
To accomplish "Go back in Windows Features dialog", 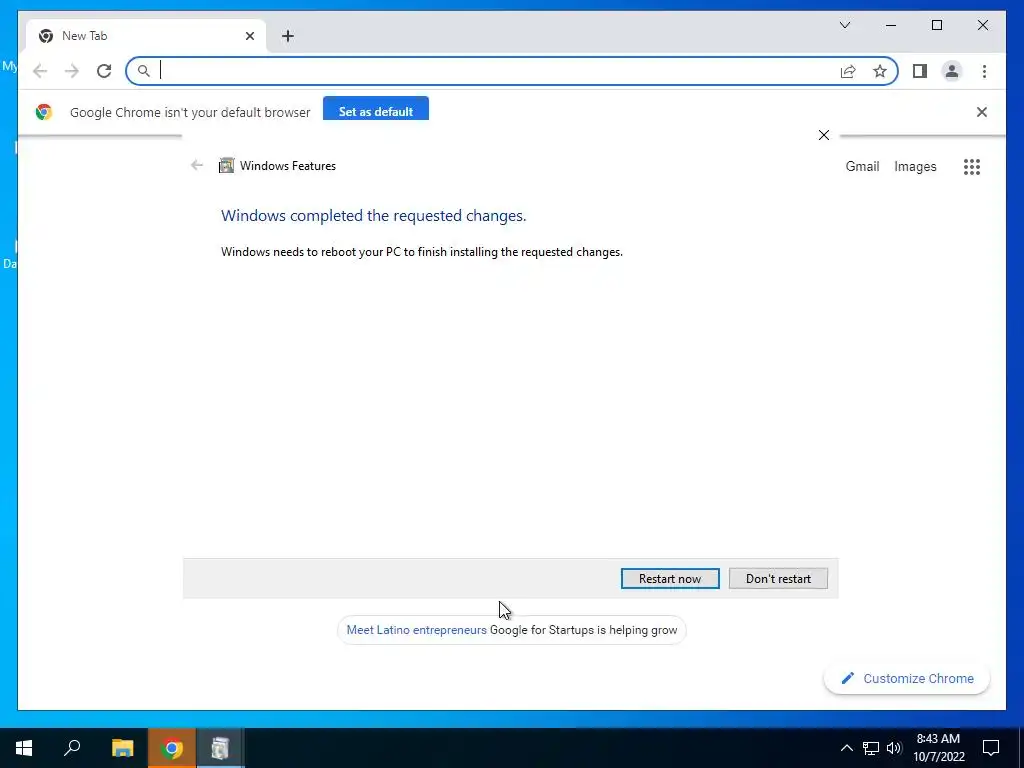I will 197,165.
